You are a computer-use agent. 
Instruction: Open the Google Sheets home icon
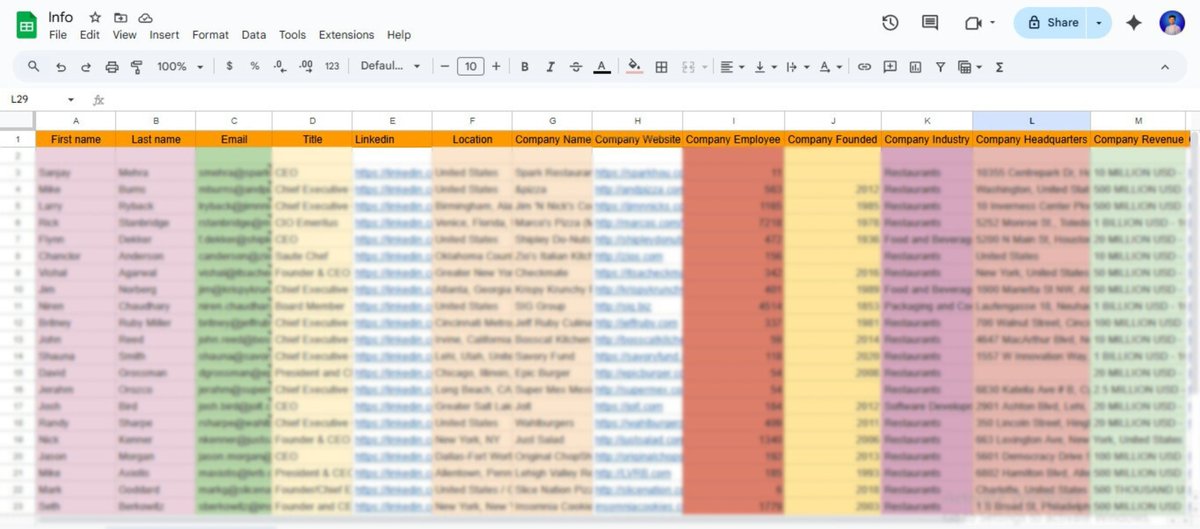point(27,25)
